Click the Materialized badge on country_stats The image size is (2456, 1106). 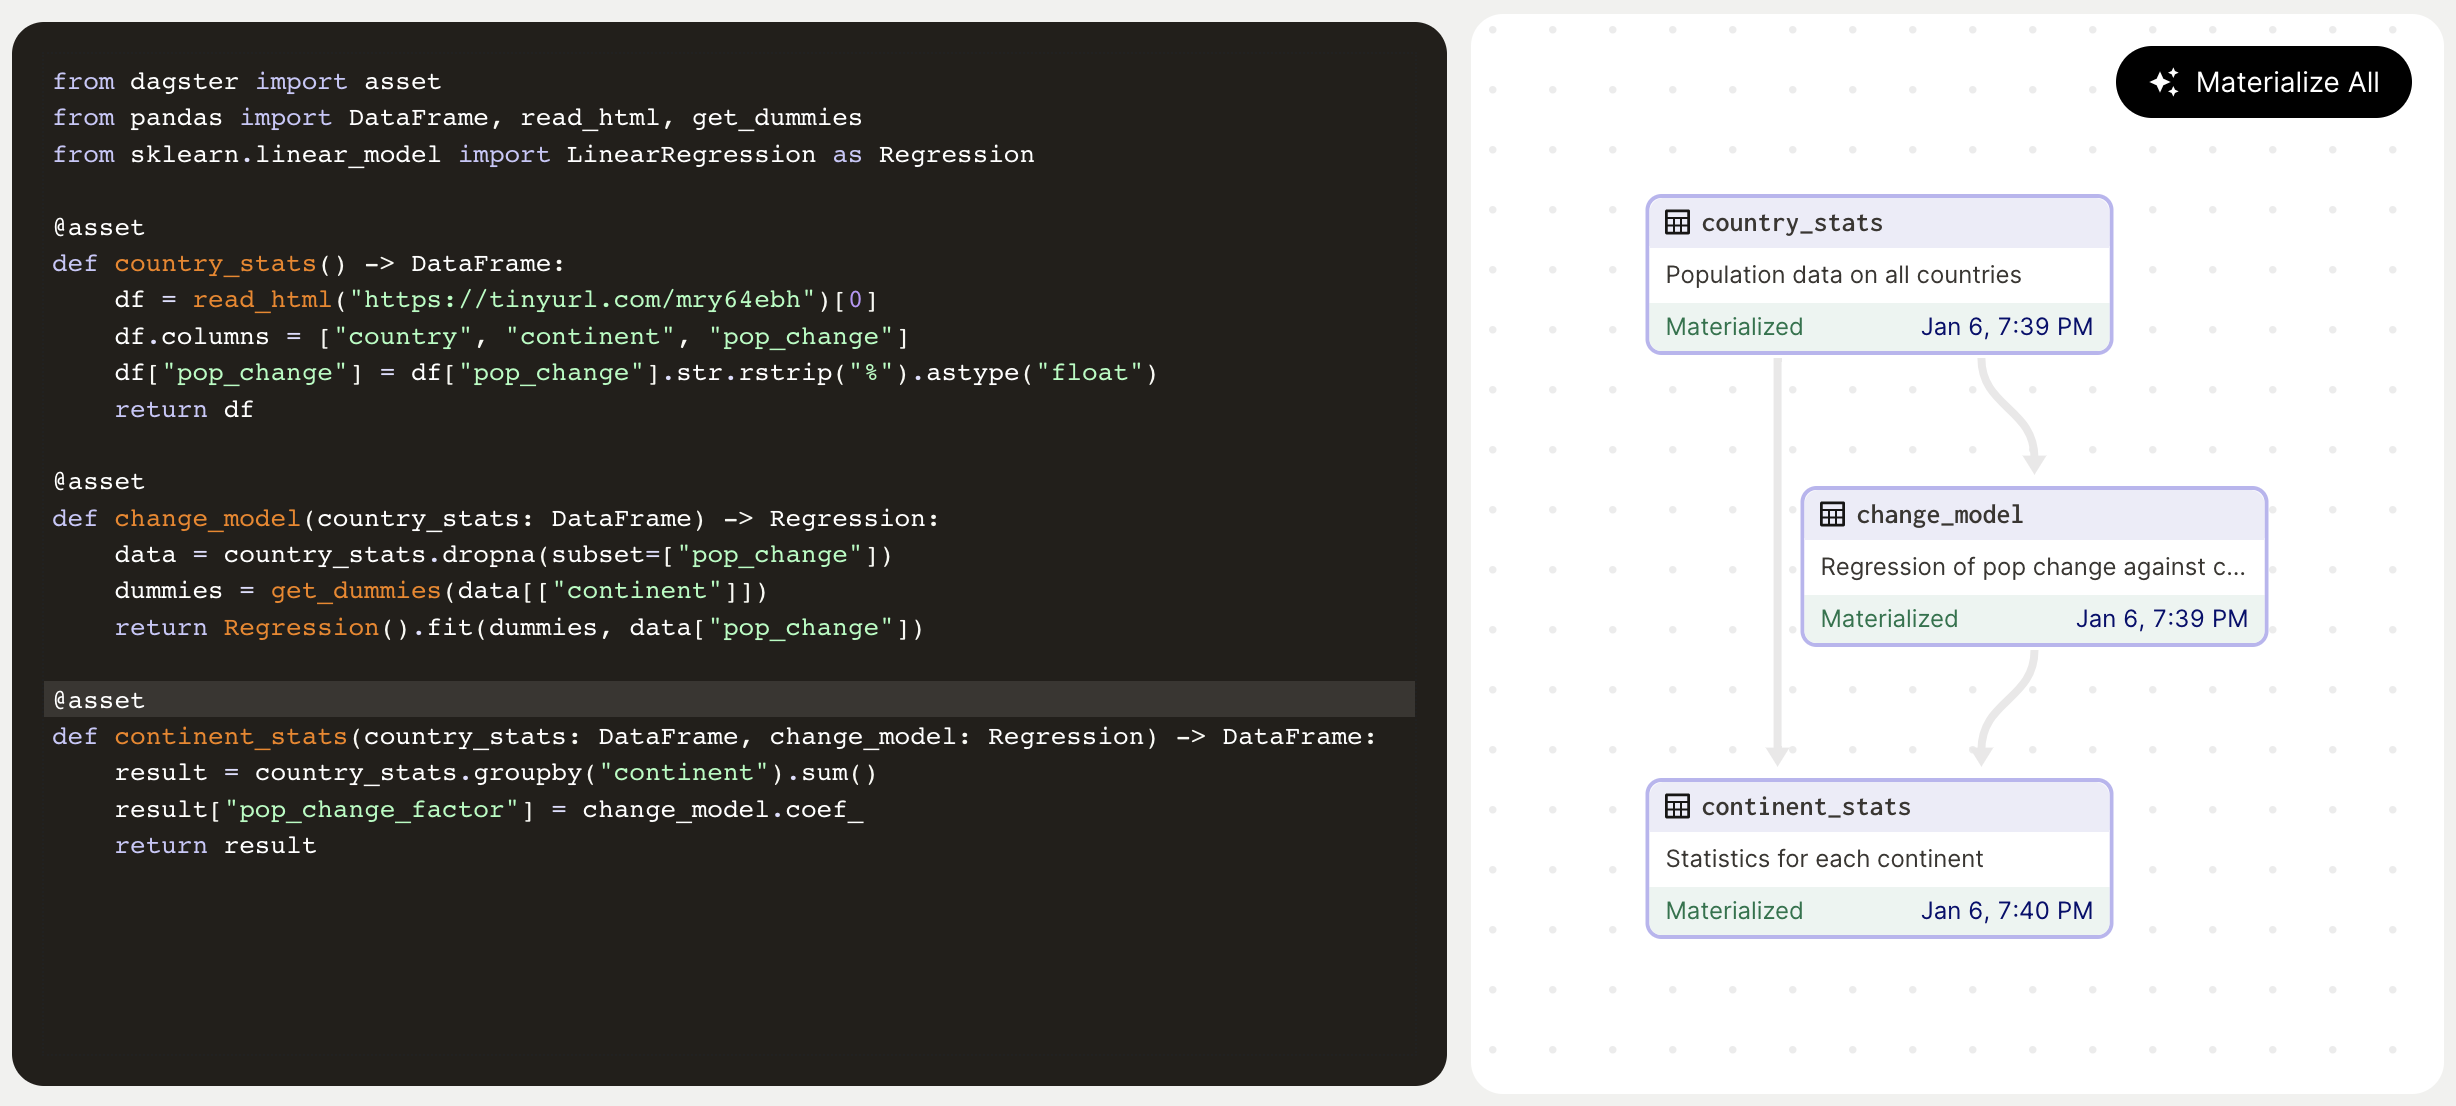[1733, 326]
